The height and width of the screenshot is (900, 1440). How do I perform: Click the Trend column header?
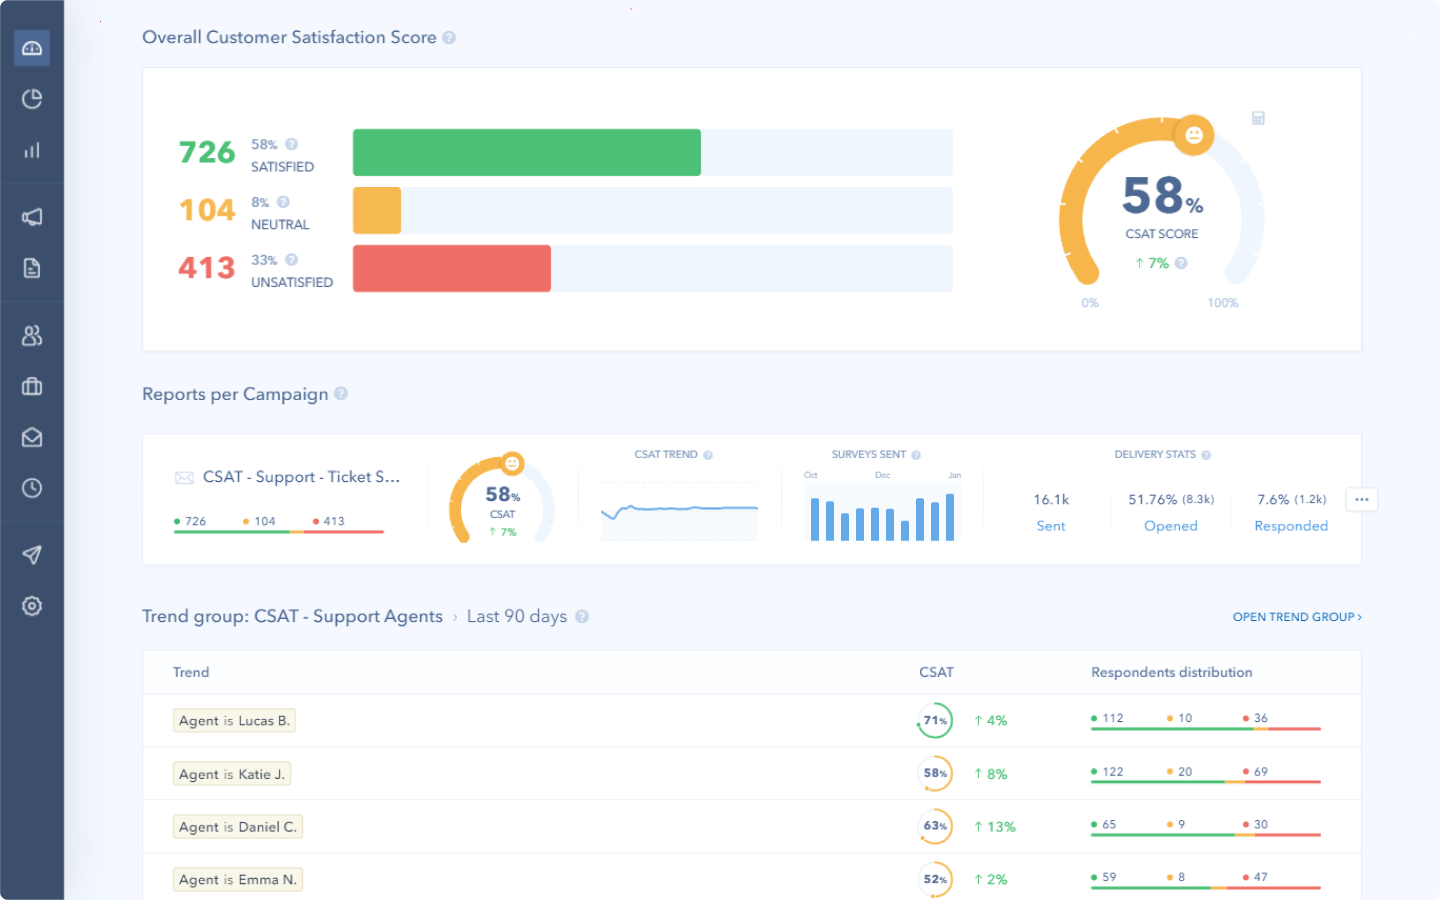[x=191, y=672]
